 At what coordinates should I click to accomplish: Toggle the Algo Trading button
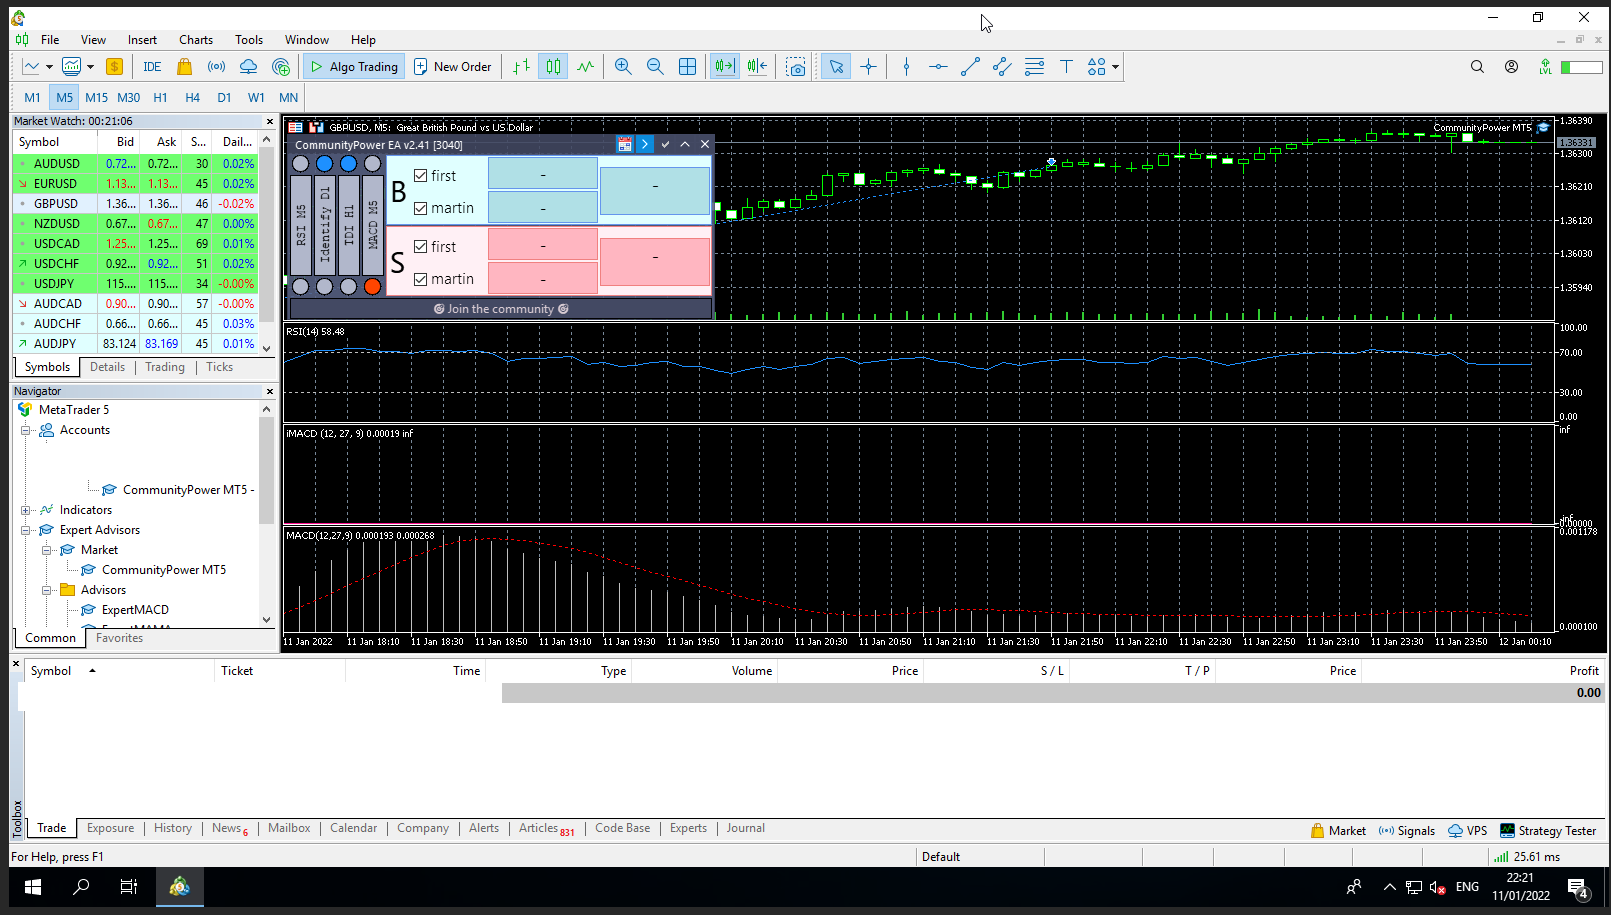[354, 66]
